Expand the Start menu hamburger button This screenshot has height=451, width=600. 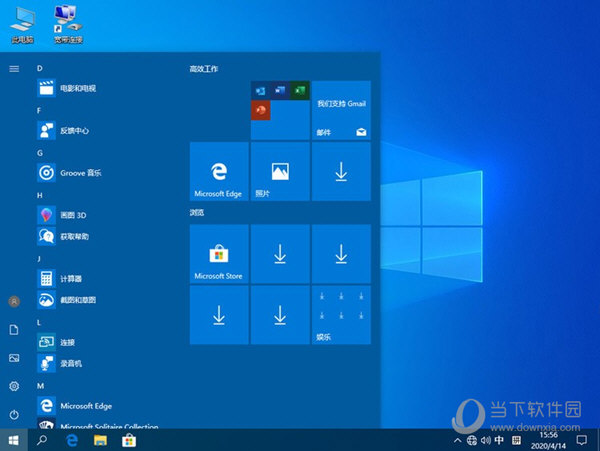(x=14, y=69)
